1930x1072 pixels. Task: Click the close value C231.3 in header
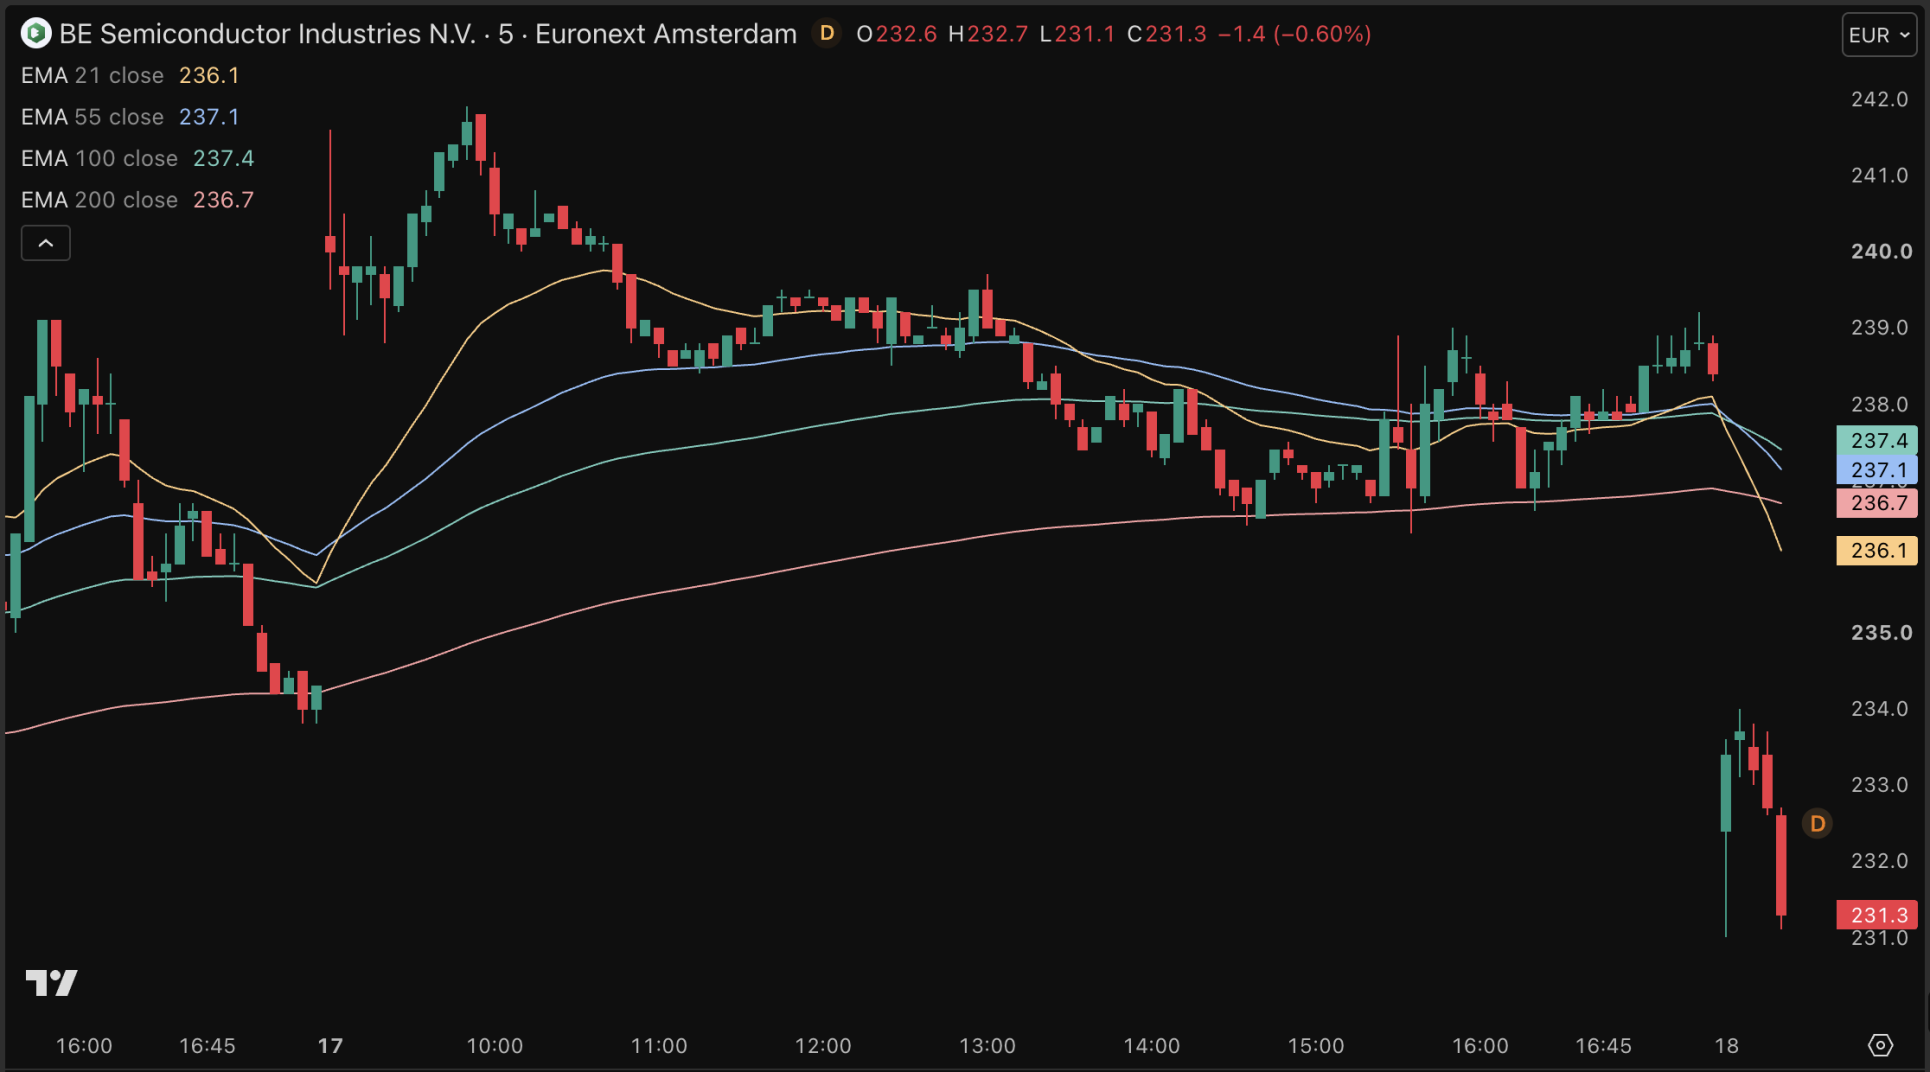(1167, 34)
